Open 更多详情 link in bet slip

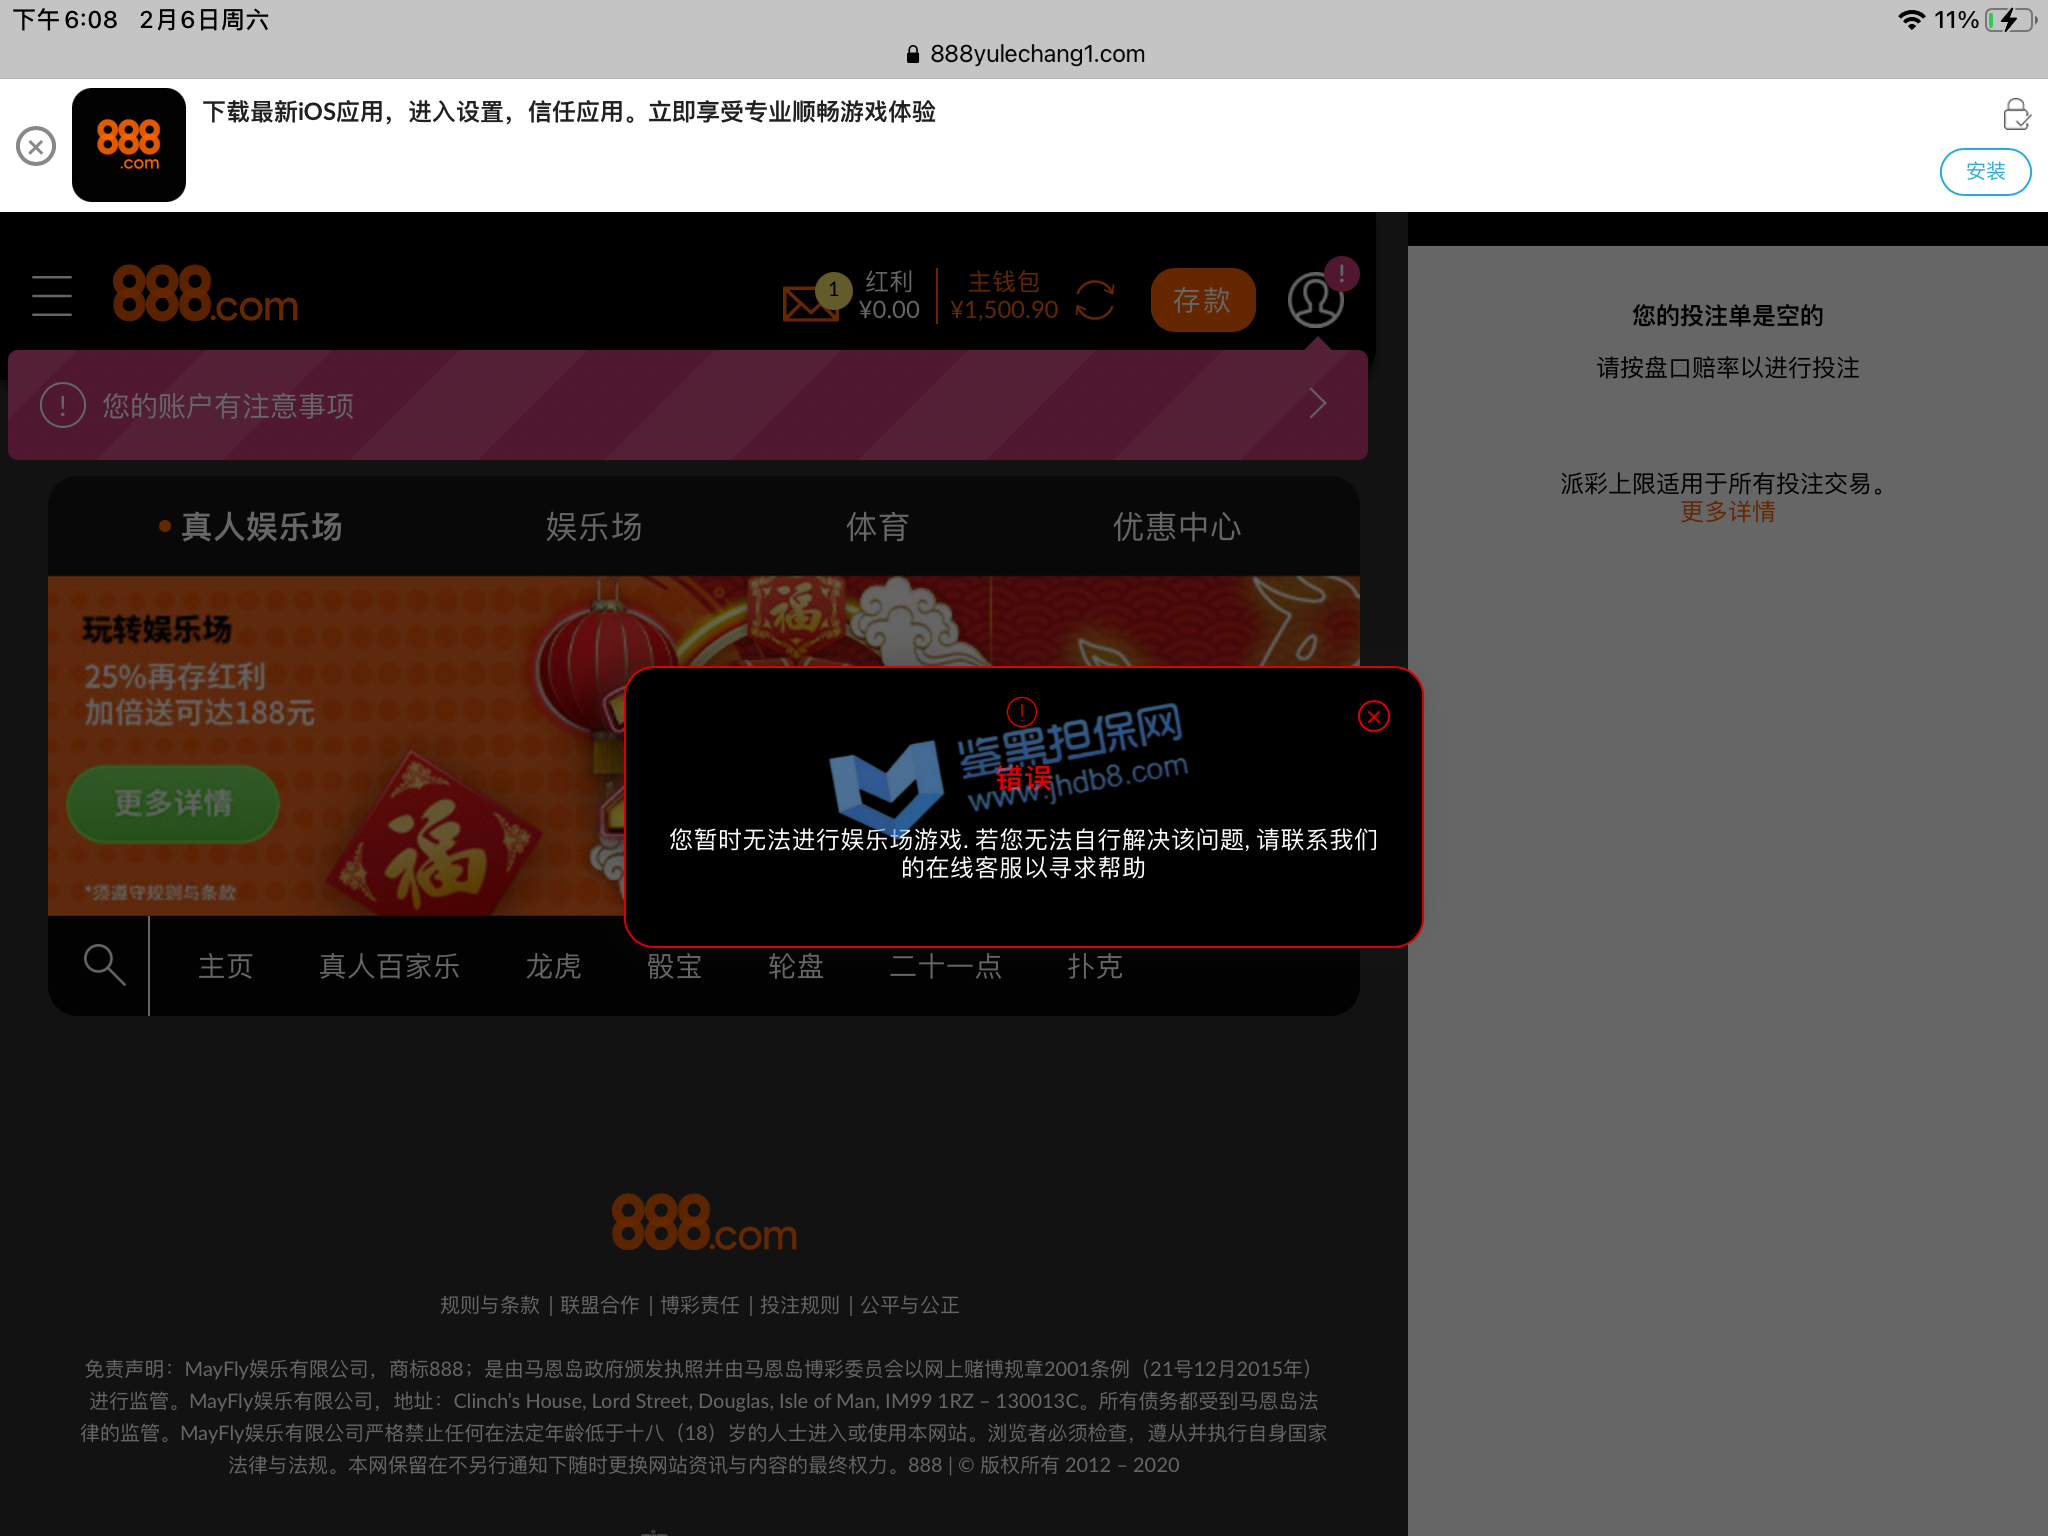click(1727, 512)
